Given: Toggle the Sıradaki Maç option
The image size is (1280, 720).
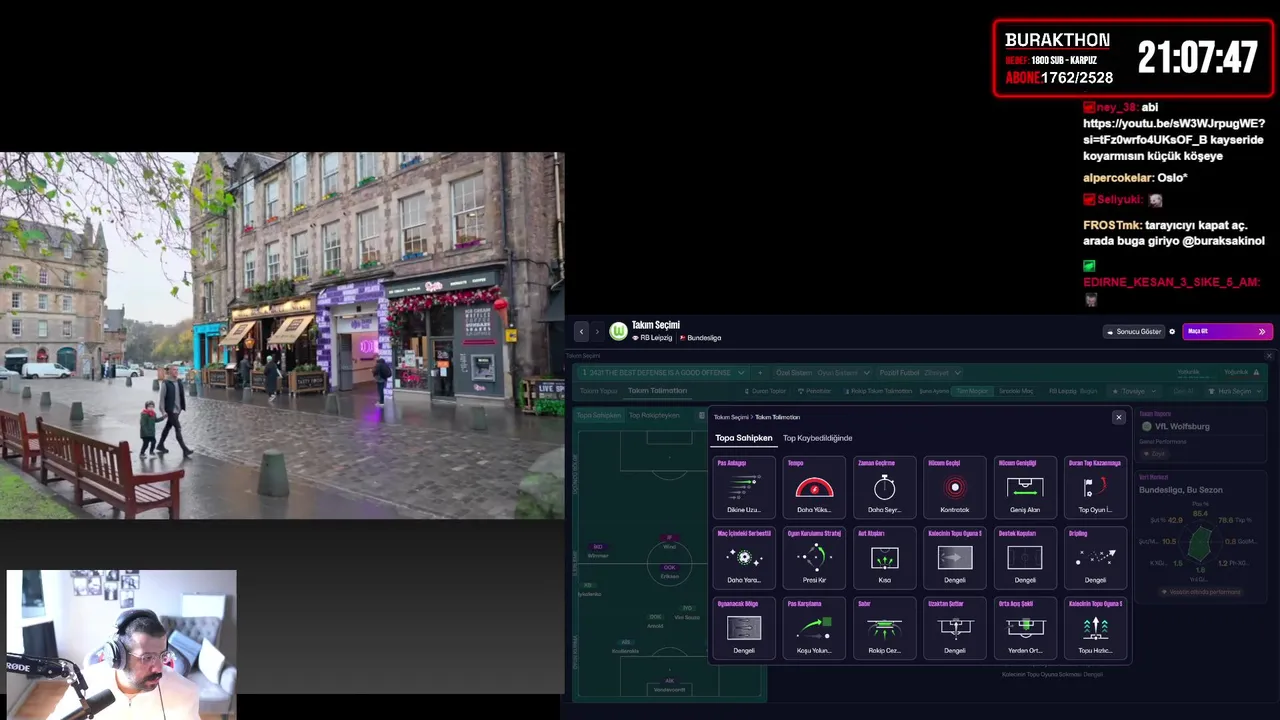Looking at the screenshot, I should (x=1016, y=391).
